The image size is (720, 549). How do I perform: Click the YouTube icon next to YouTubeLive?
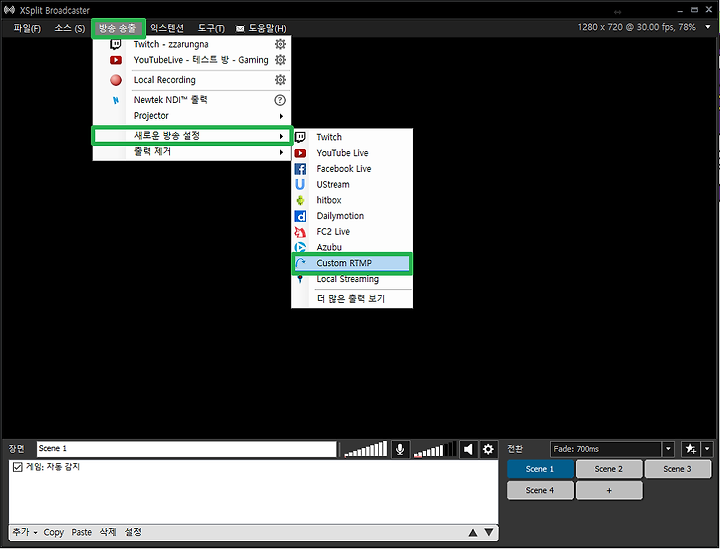[x=116, y=60]
